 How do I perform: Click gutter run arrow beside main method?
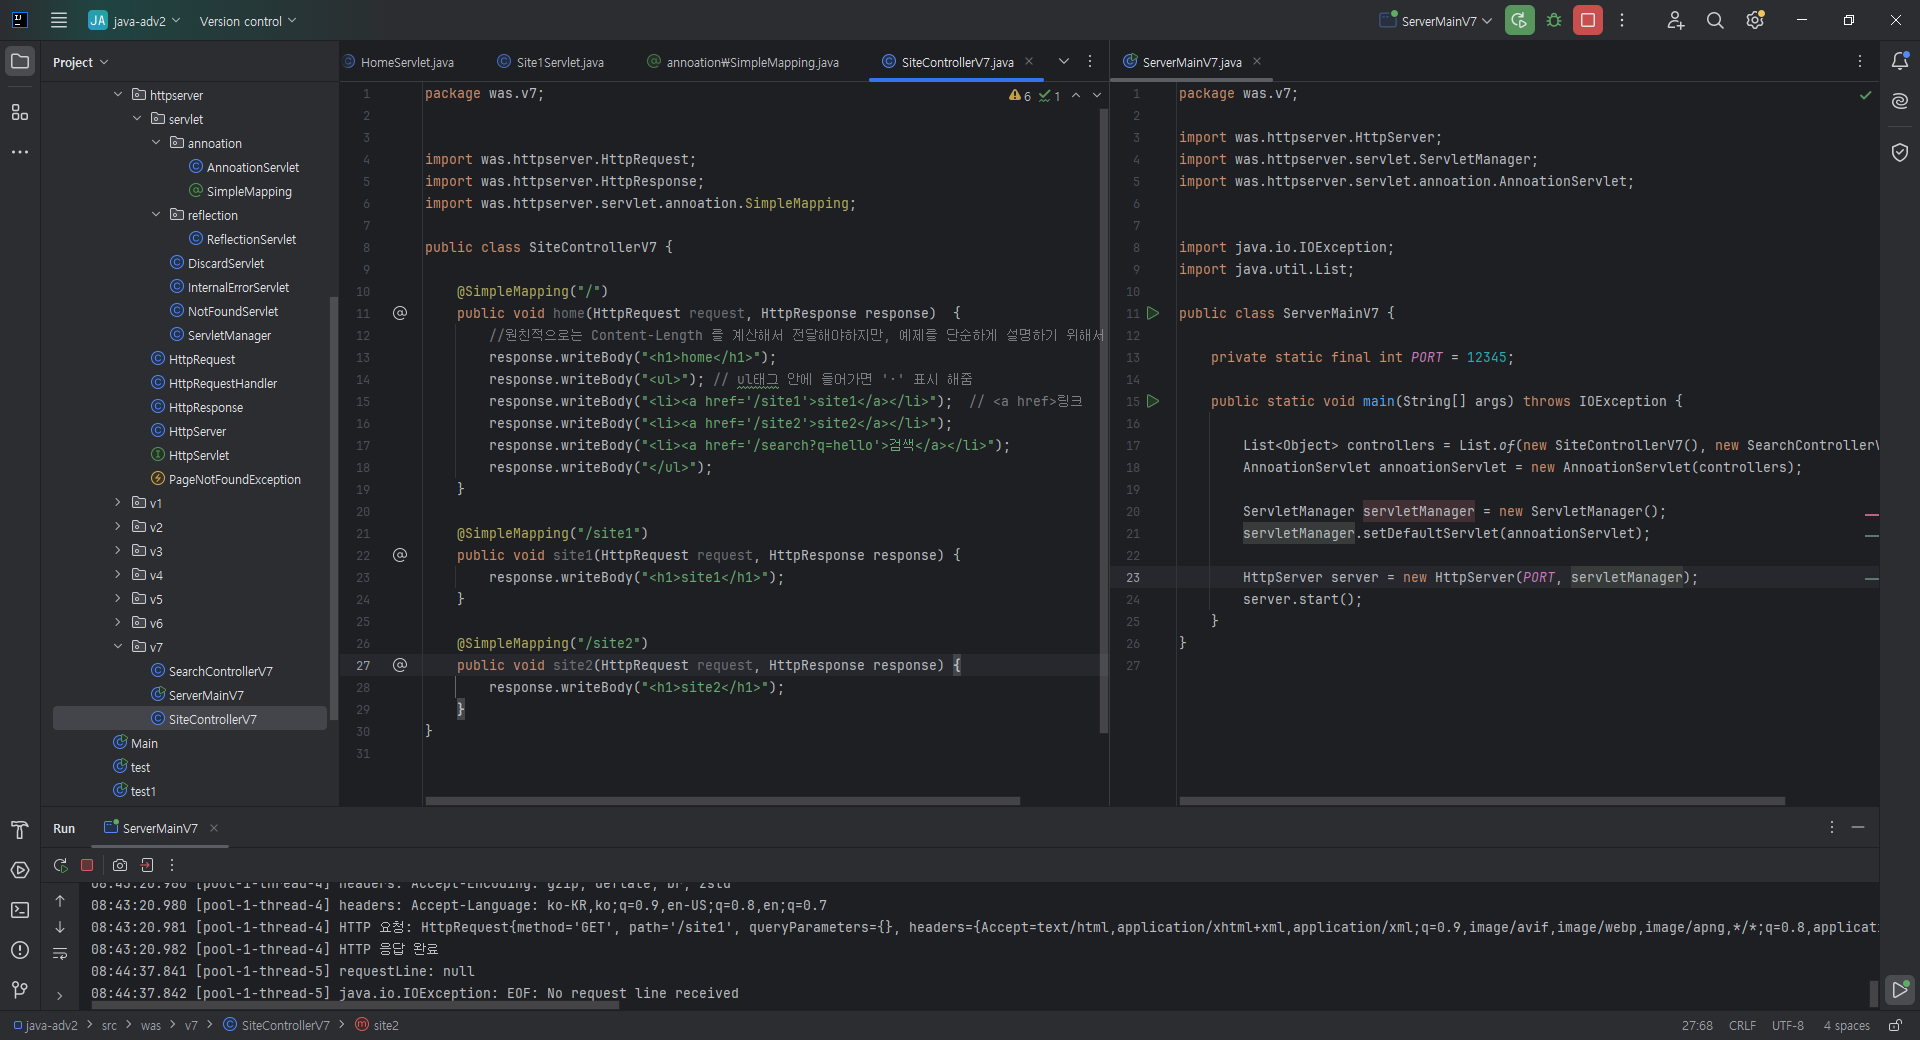(1153, 401)
